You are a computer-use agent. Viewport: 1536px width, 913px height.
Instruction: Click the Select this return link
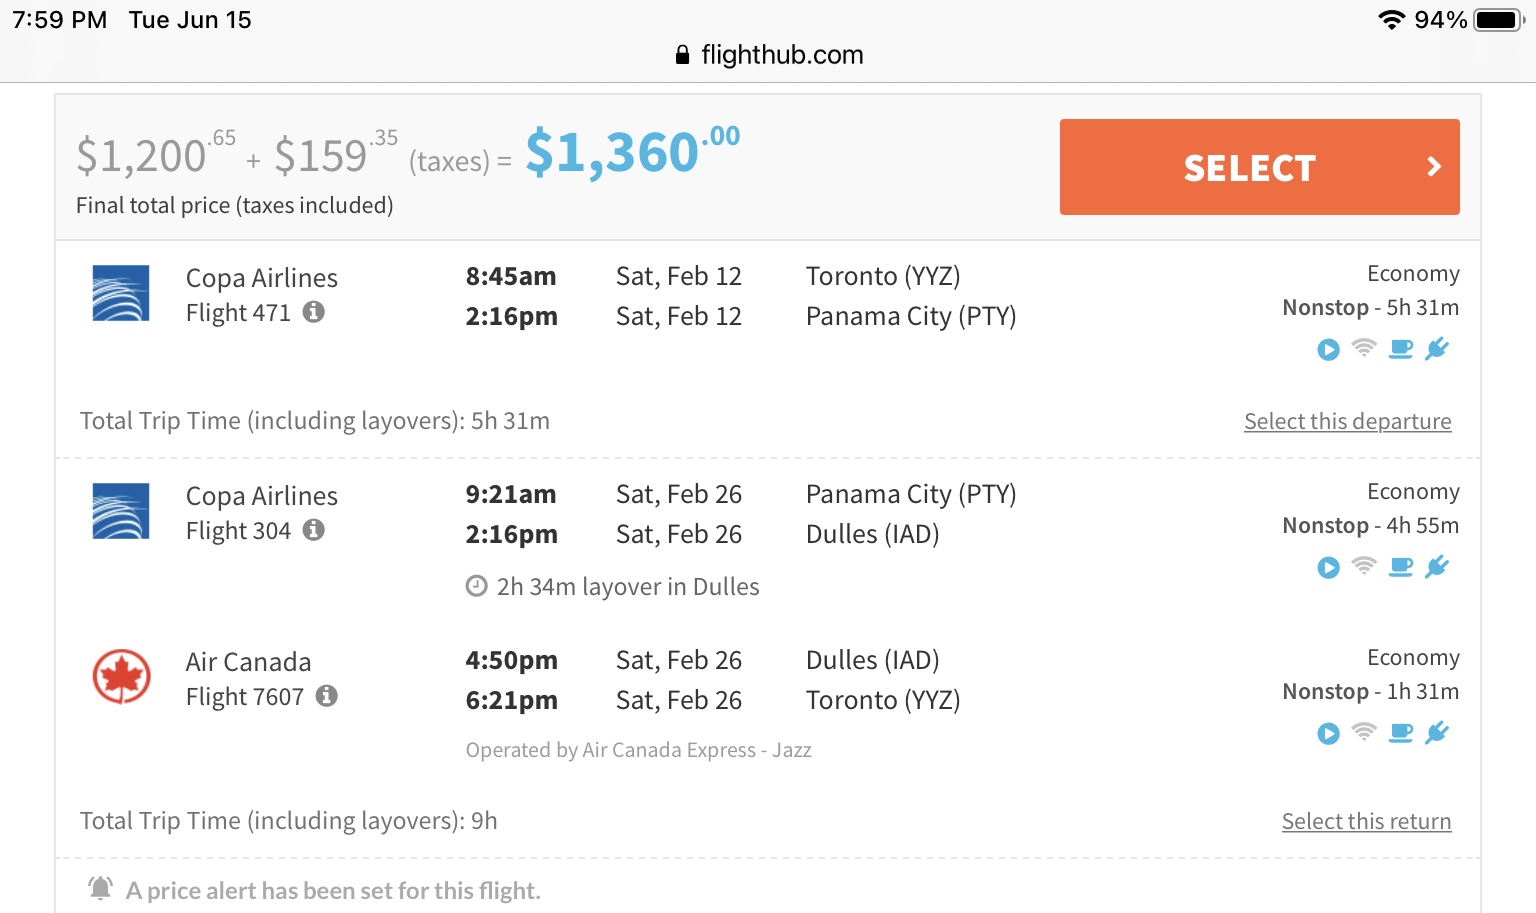click(x=1366, y=821)
